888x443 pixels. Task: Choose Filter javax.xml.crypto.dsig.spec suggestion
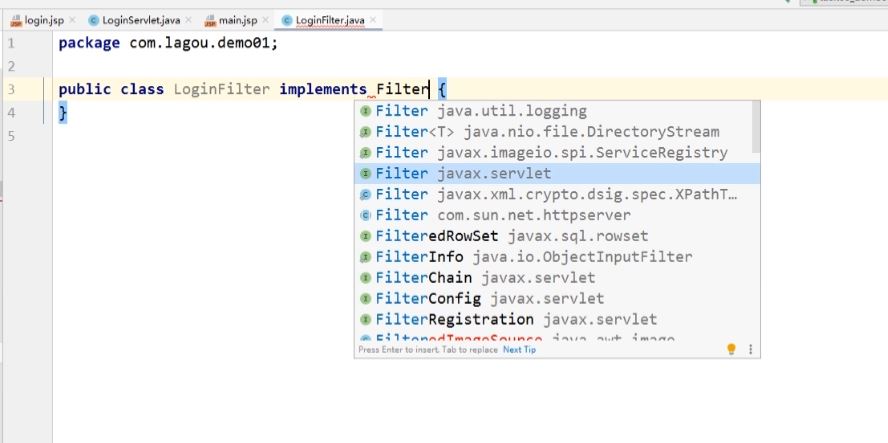point(557,194)
